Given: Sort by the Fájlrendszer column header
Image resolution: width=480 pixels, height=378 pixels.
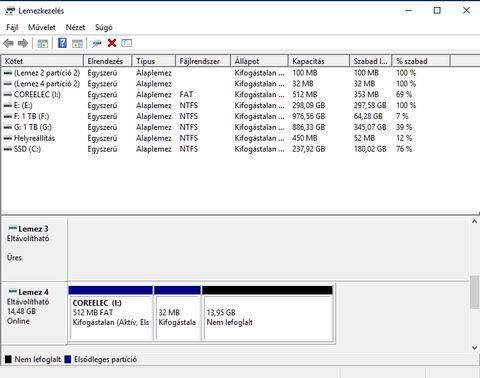Looking at the screenshot, I should coord(203,61).
